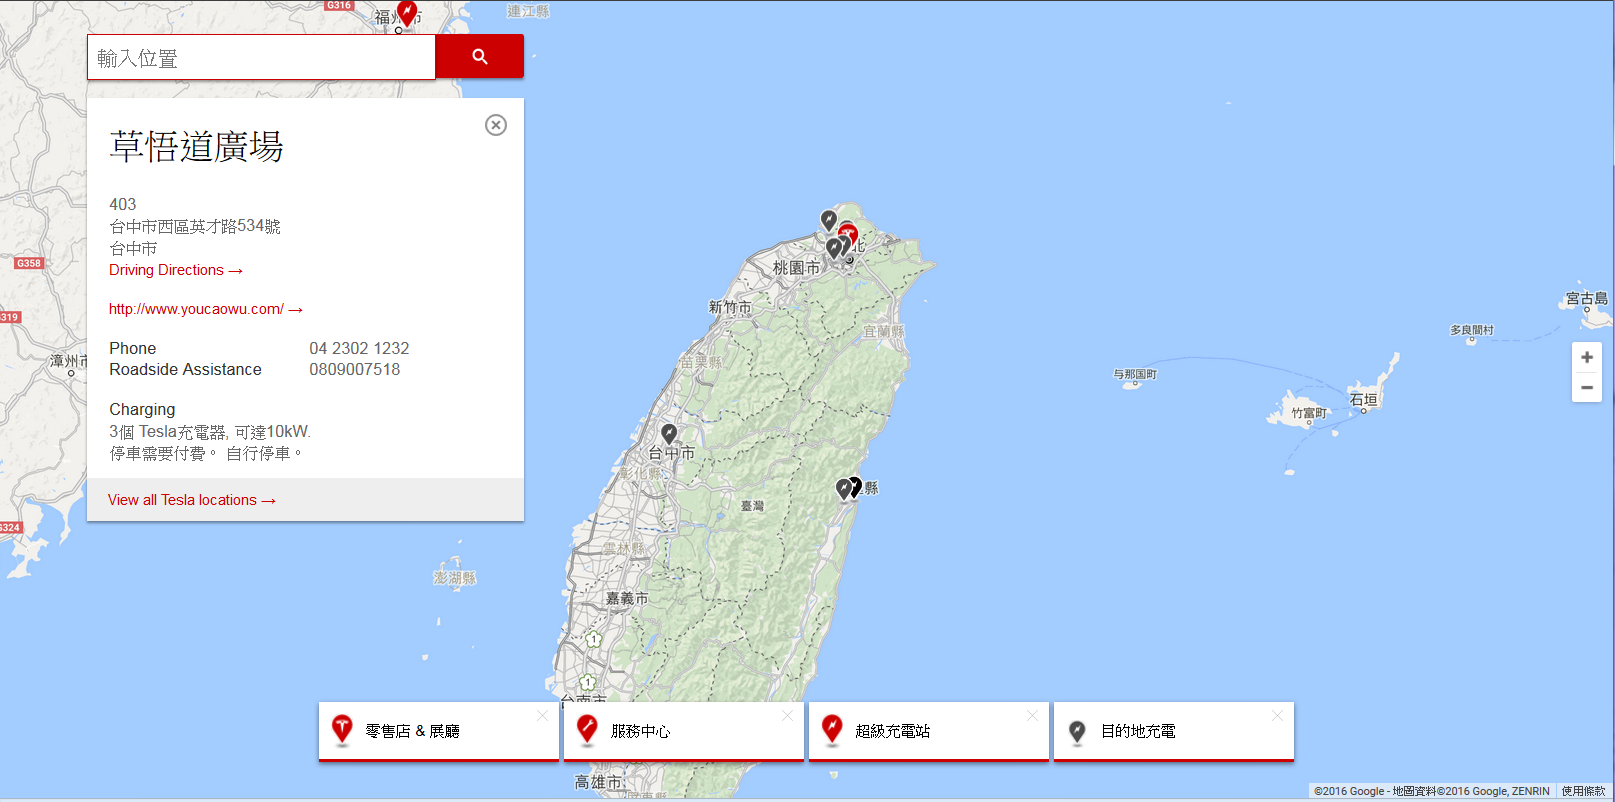
Task: Click the 漳州市 map label
Action: pos(70,360)
